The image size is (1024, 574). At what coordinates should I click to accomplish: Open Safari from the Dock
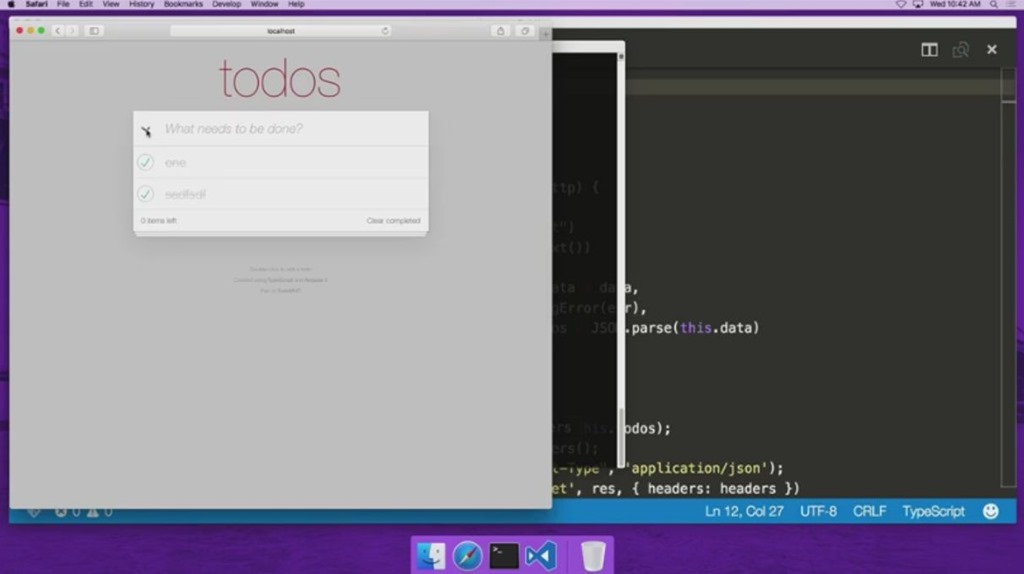coord(468,556)
